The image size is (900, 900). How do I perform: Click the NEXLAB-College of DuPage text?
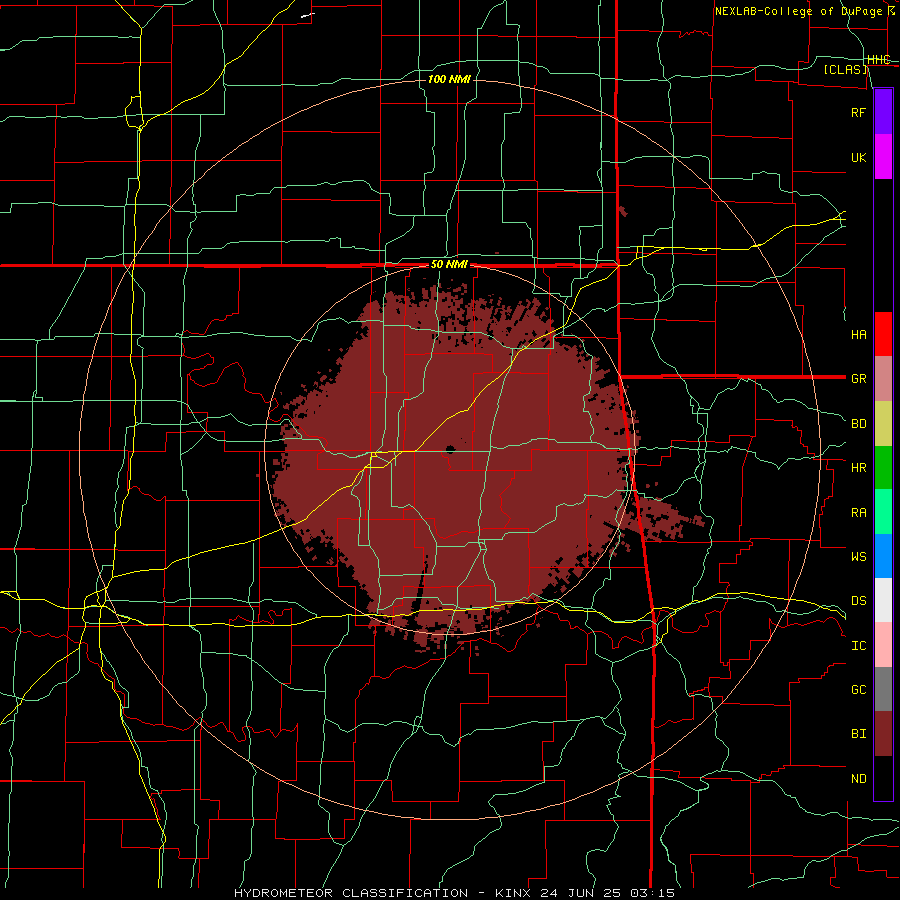click(798, 11)
